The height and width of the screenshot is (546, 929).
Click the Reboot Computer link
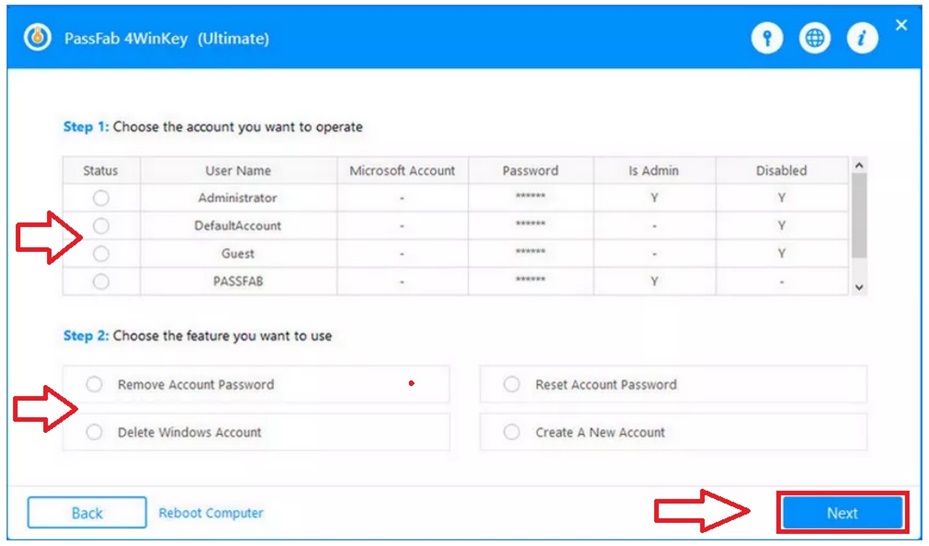coord(211,513)
